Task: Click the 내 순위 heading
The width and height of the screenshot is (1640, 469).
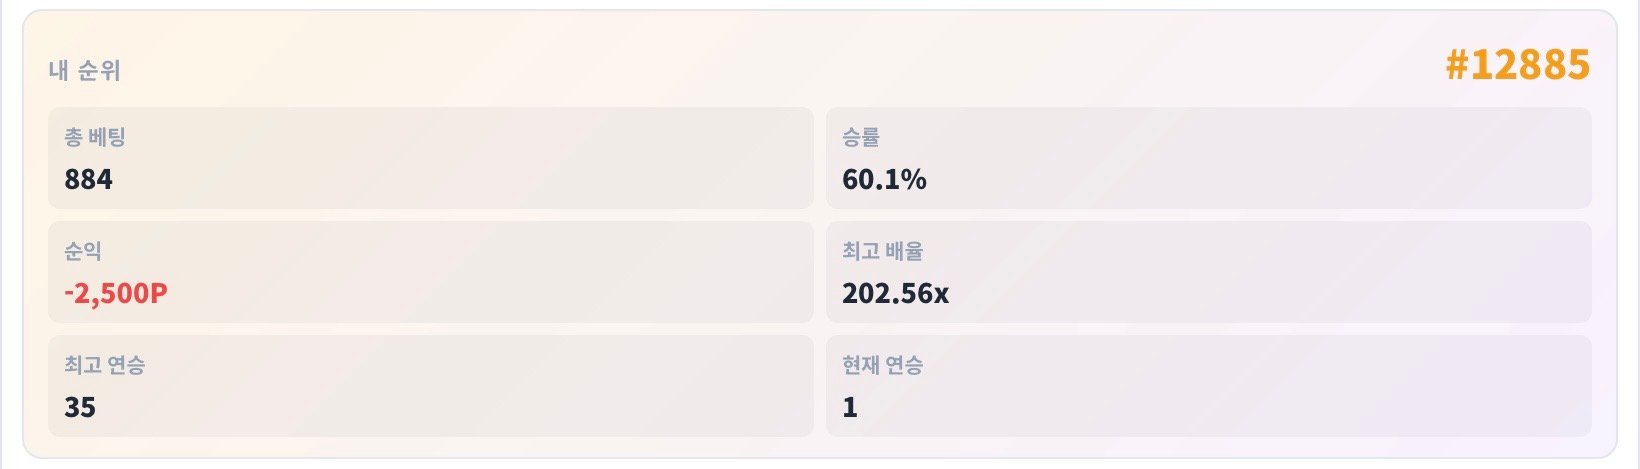Action: 84,71
